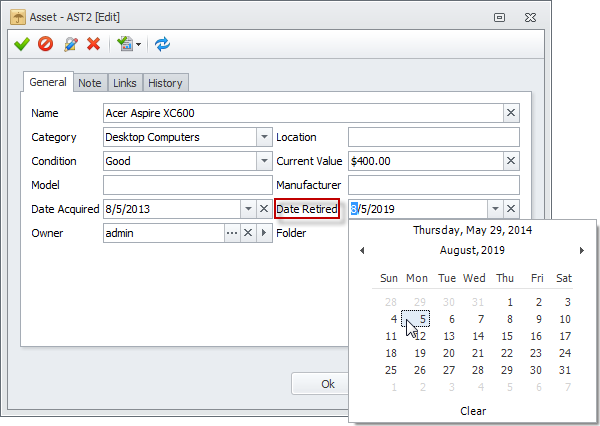This screenshot has height=426, width=600.
Task: Open the History tab
Action: (x=165, y=83)
